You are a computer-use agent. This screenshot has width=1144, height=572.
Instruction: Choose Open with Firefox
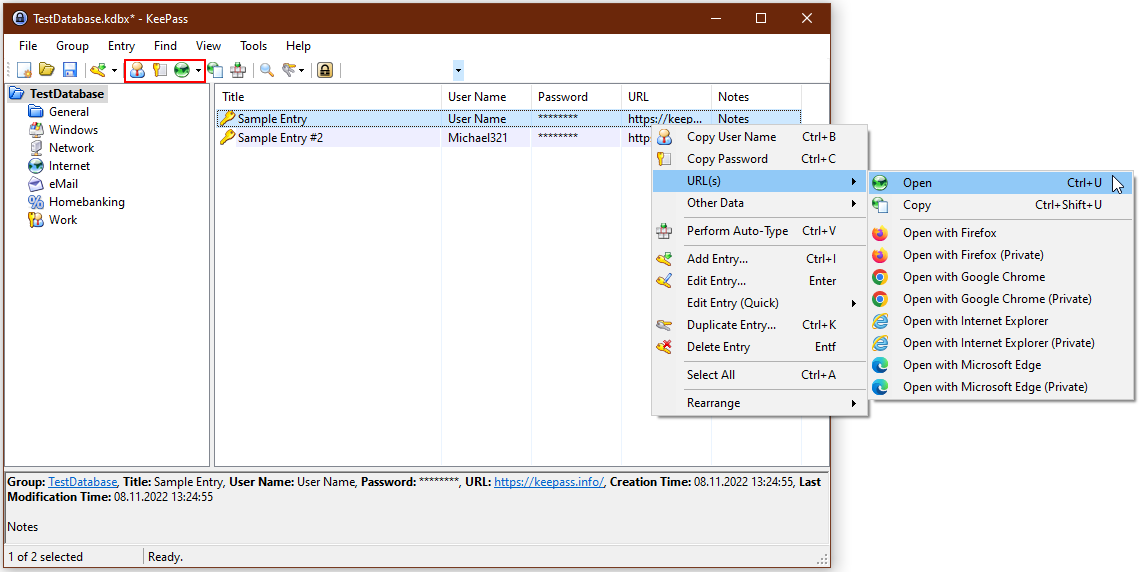coord(1000,233)
